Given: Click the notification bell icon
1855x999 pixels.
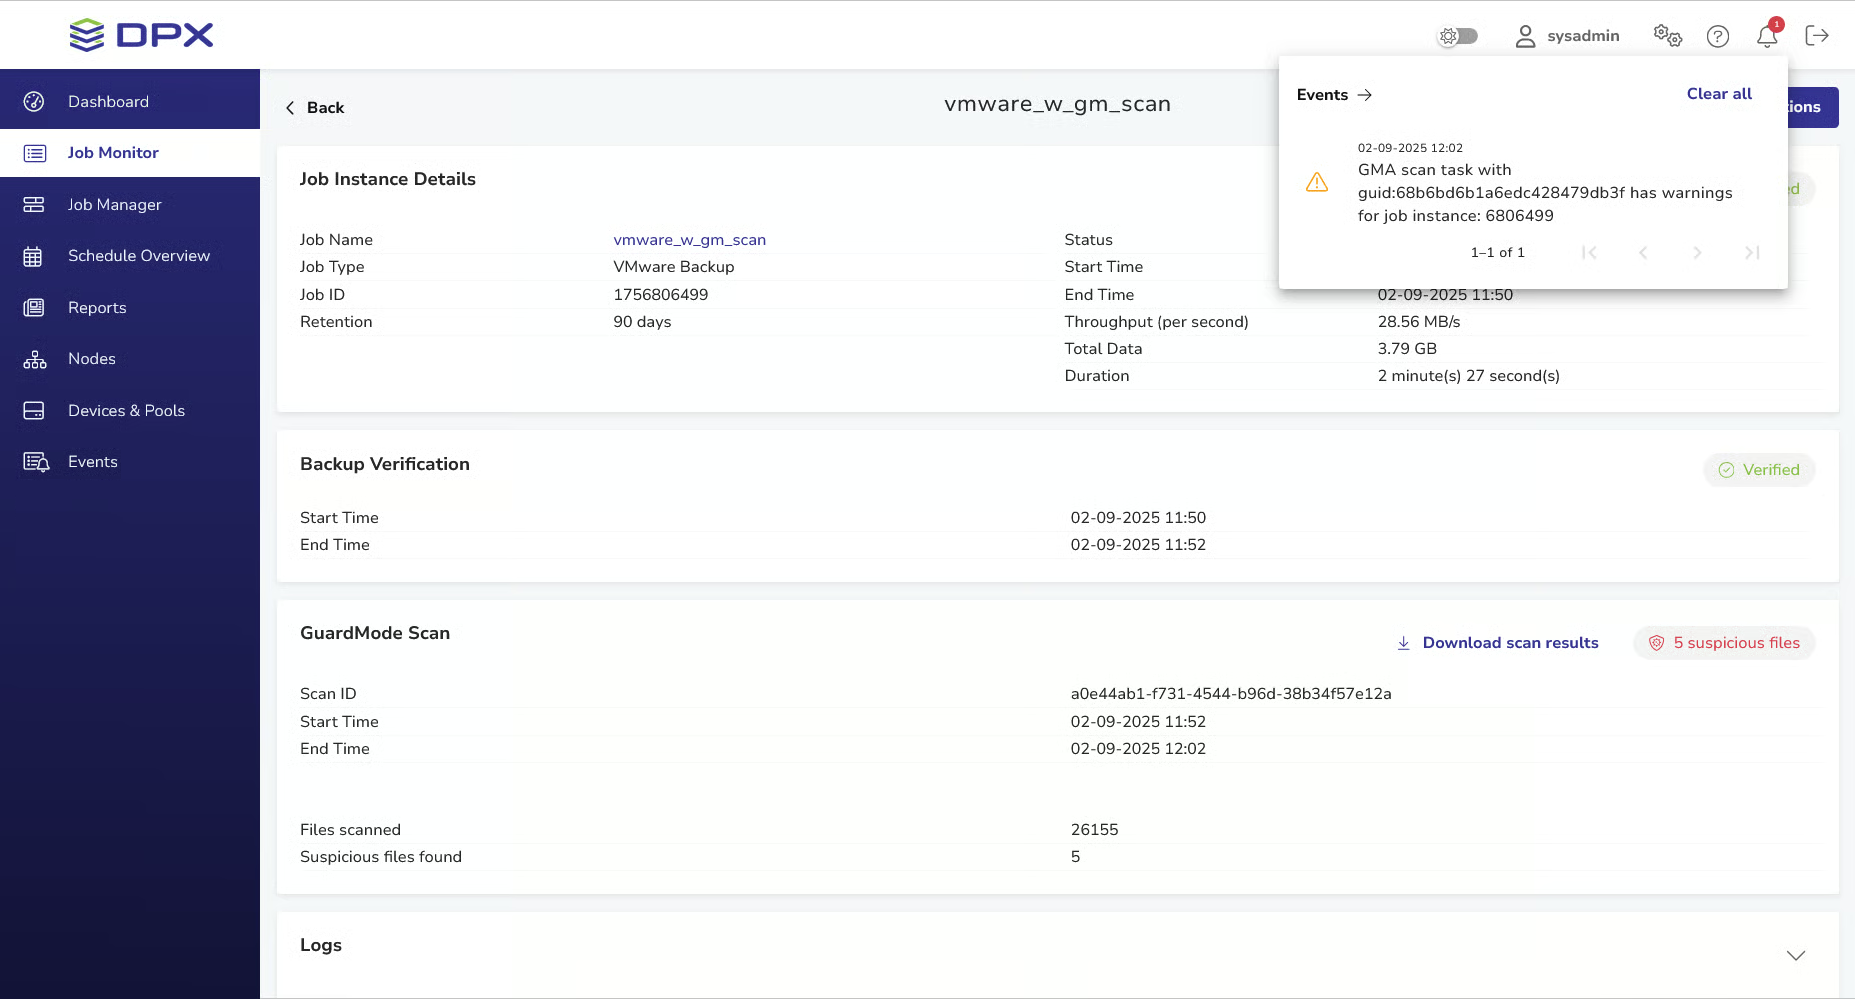Looking at the screenshot, I should (x=1767, y=36).
